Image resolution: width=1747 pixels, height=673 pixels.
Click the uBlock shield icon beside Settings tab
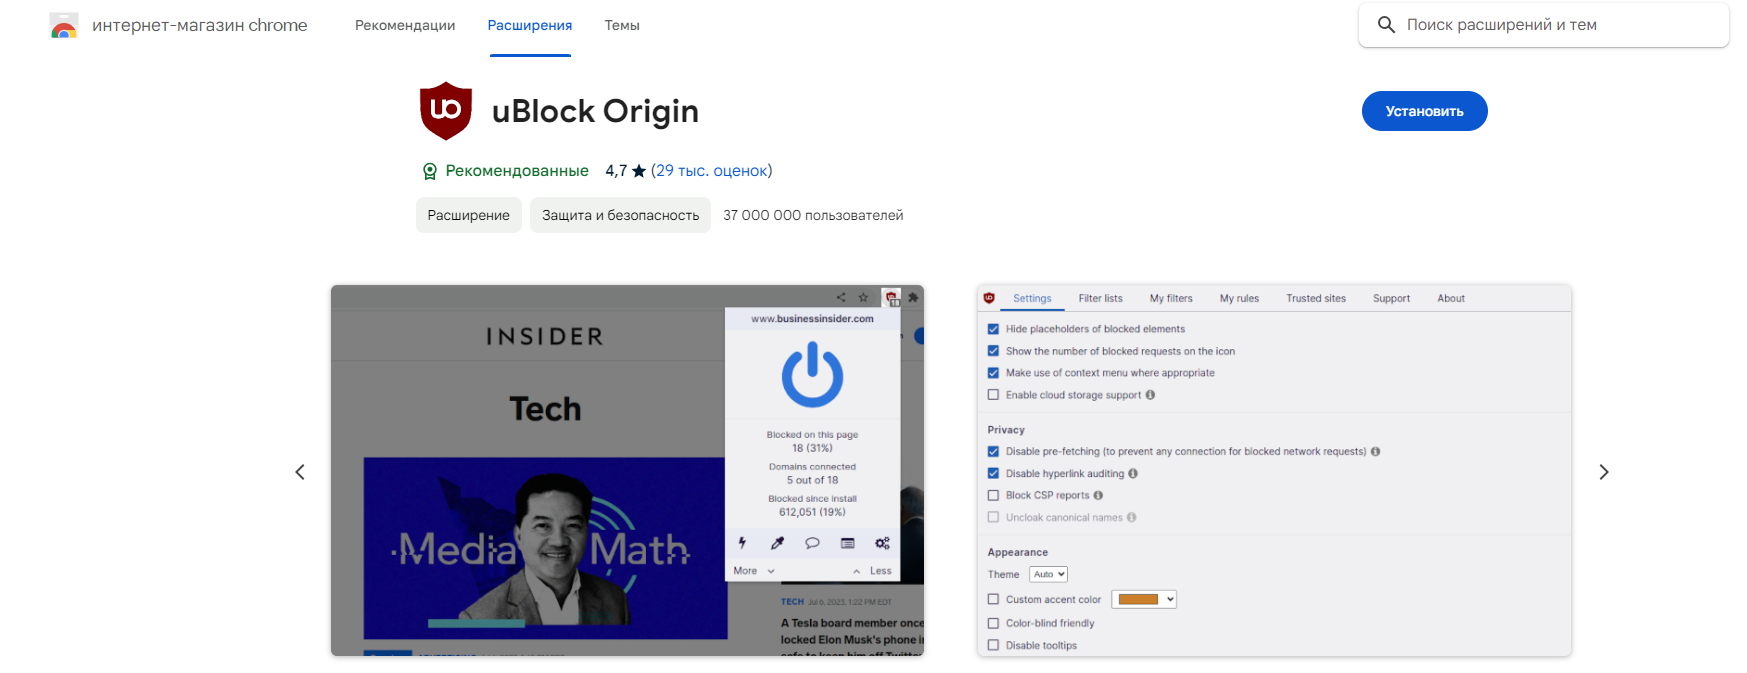[x=989, y=298]
